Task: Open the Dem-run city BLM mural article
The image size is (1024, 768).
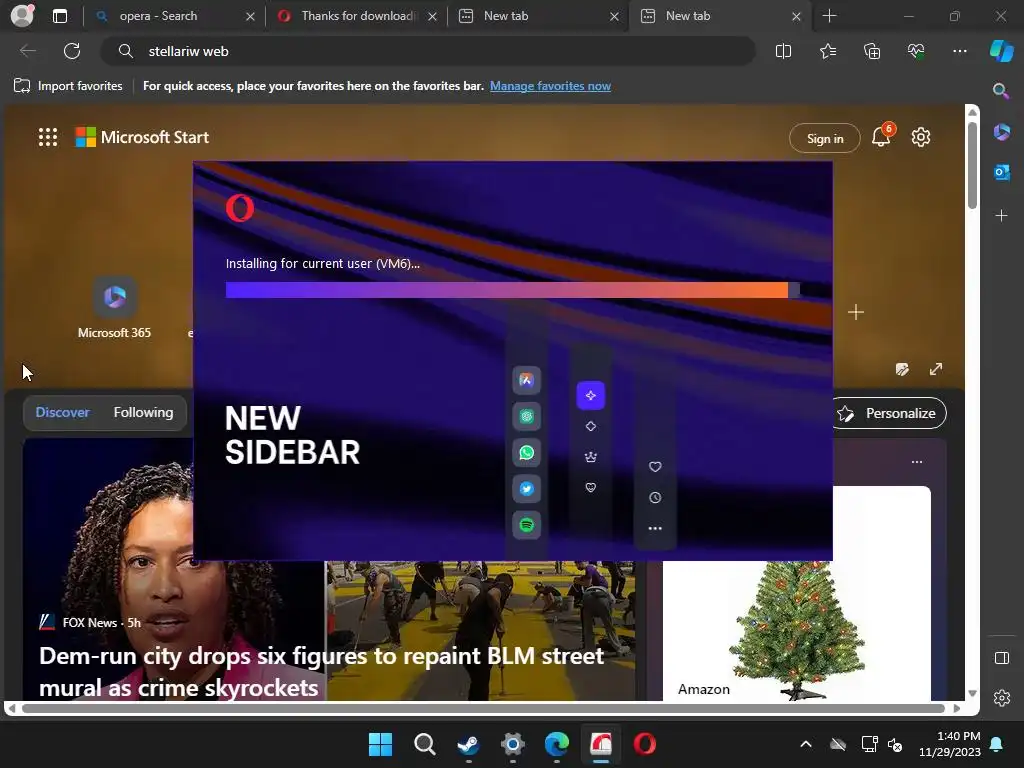Action: click(321, 671)
